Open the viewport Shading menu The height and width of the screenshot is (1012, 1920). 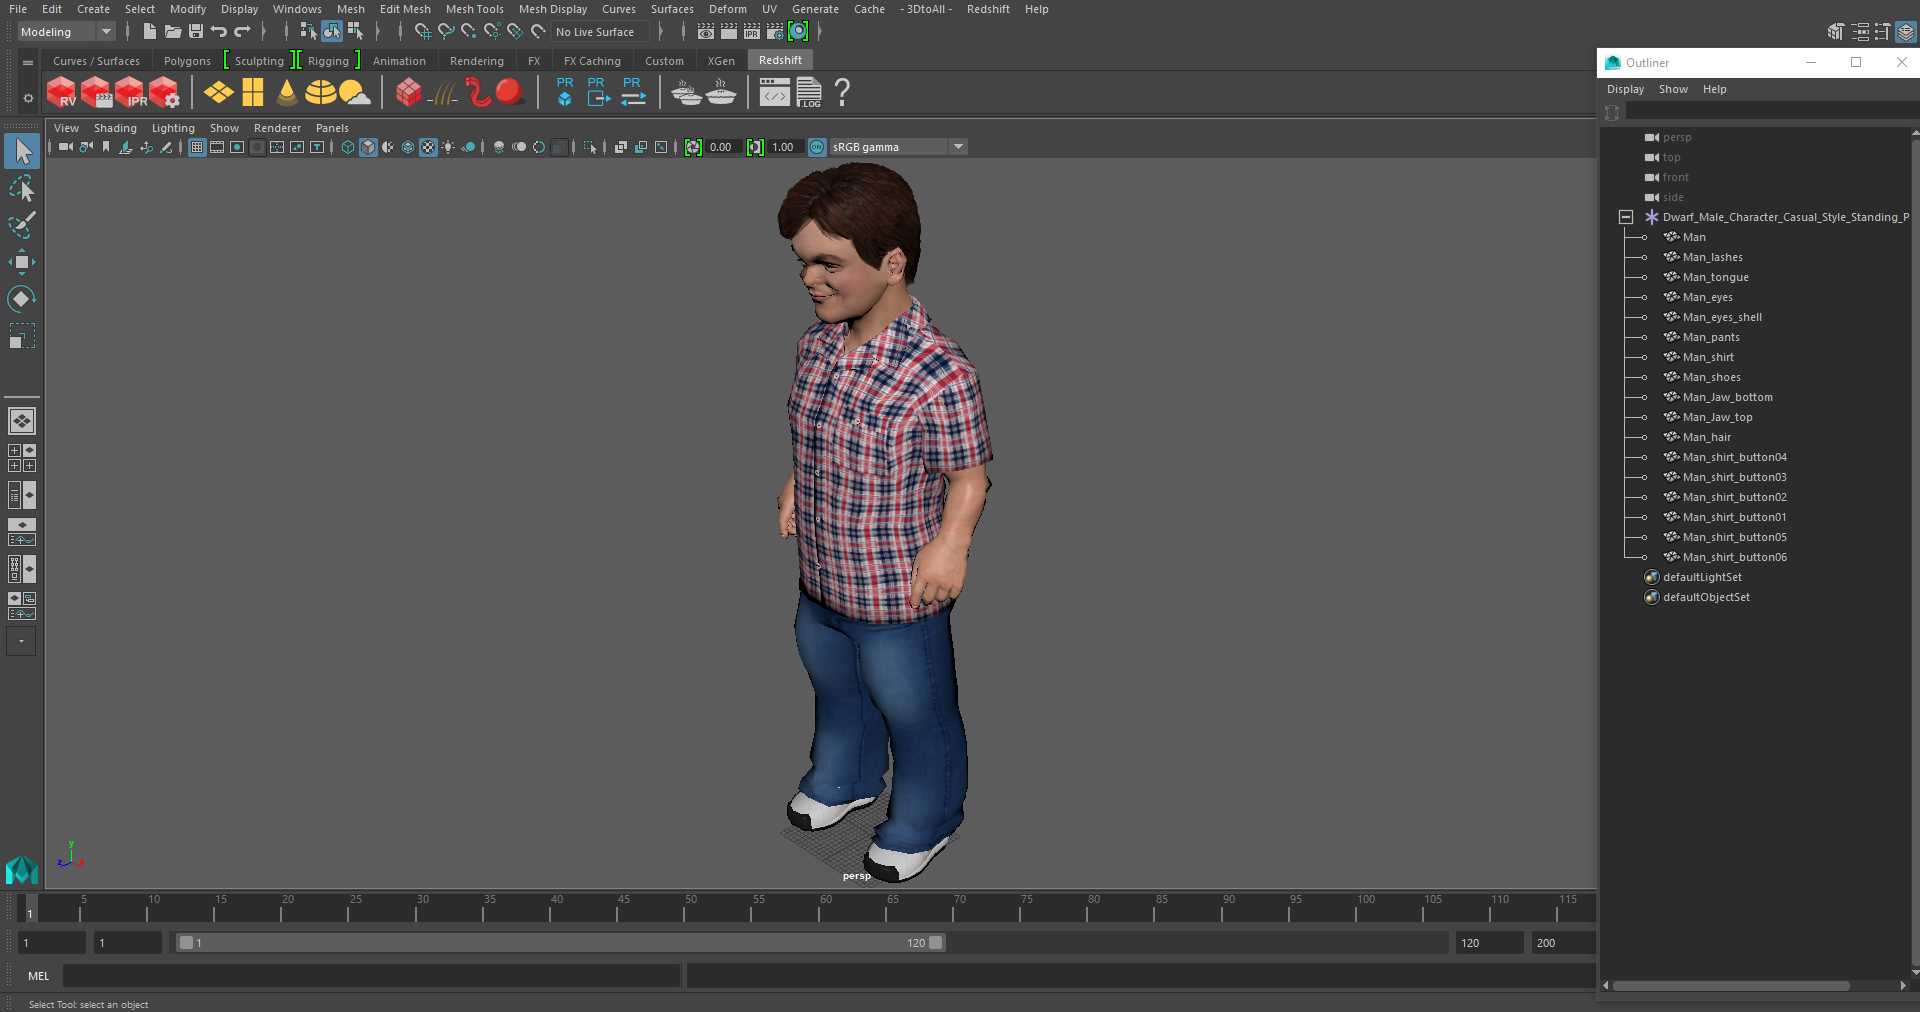(115, 128)
